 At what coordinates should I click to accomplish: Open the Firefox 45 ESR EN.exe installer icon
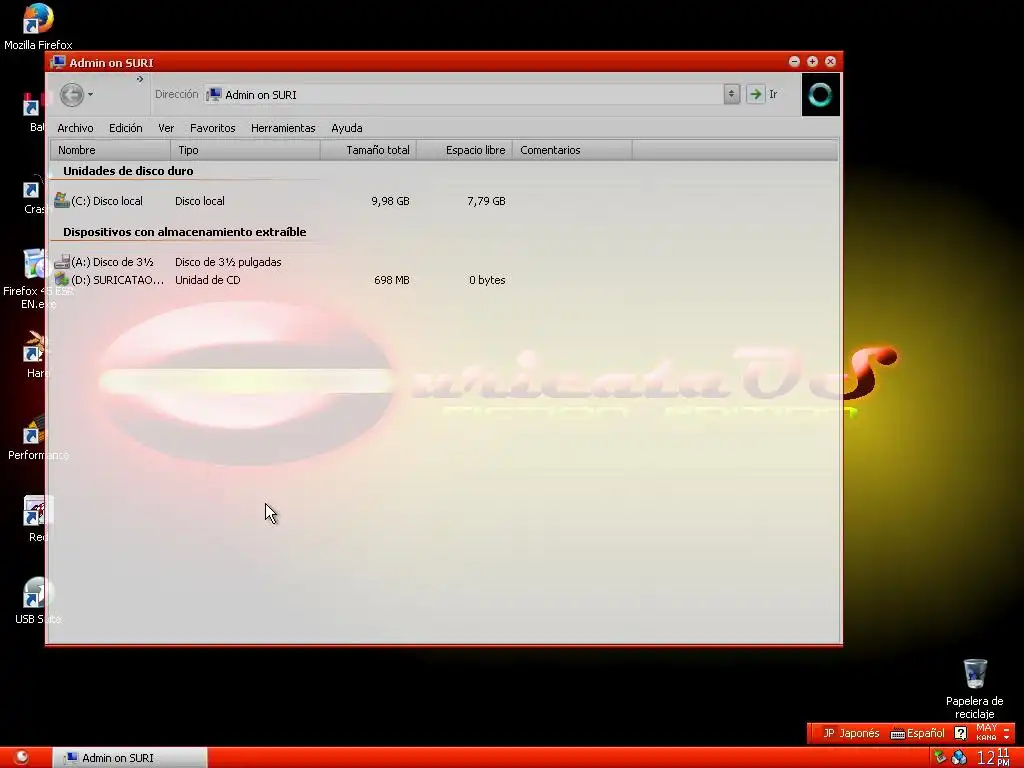[36, 263]
